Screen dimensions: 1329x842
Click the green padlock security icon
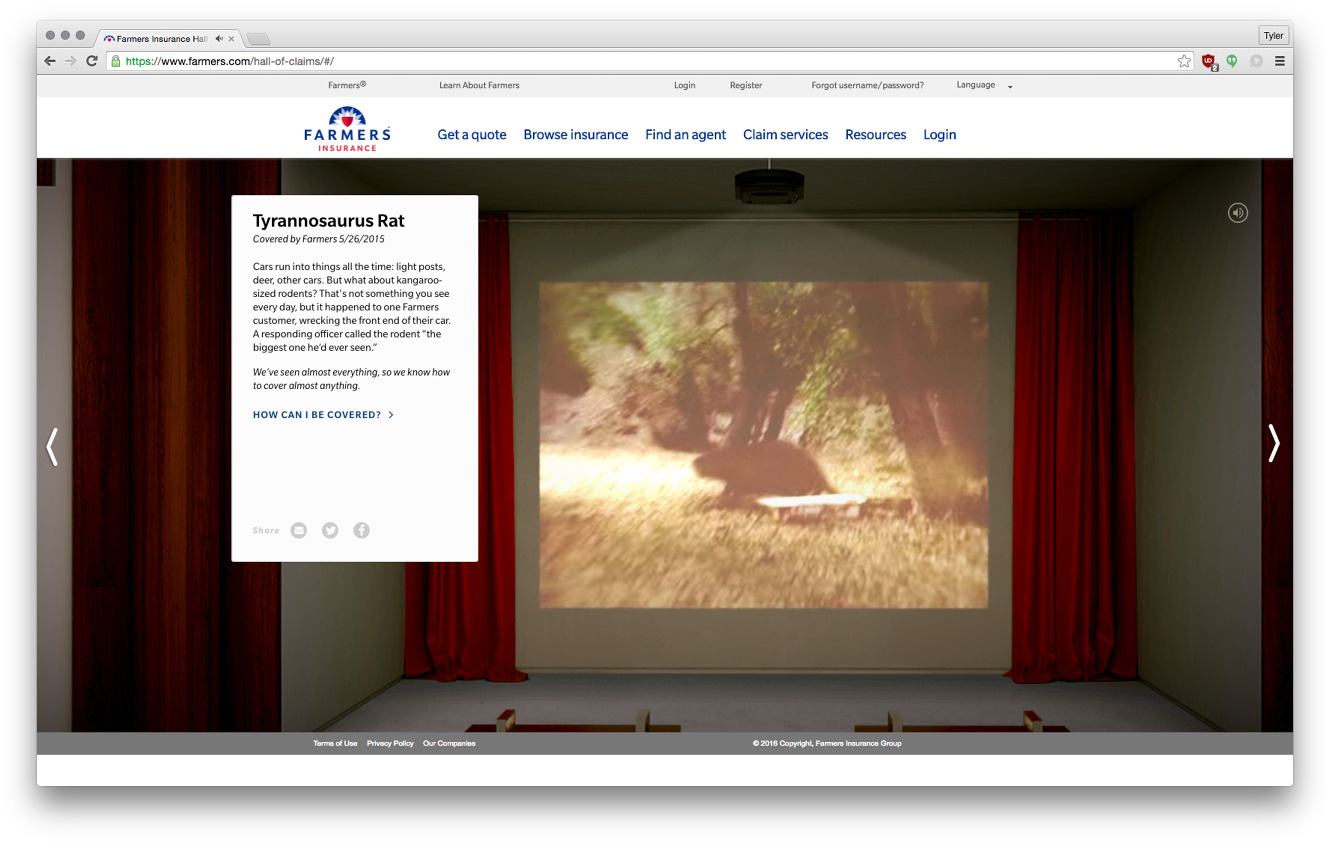[116, 61]
